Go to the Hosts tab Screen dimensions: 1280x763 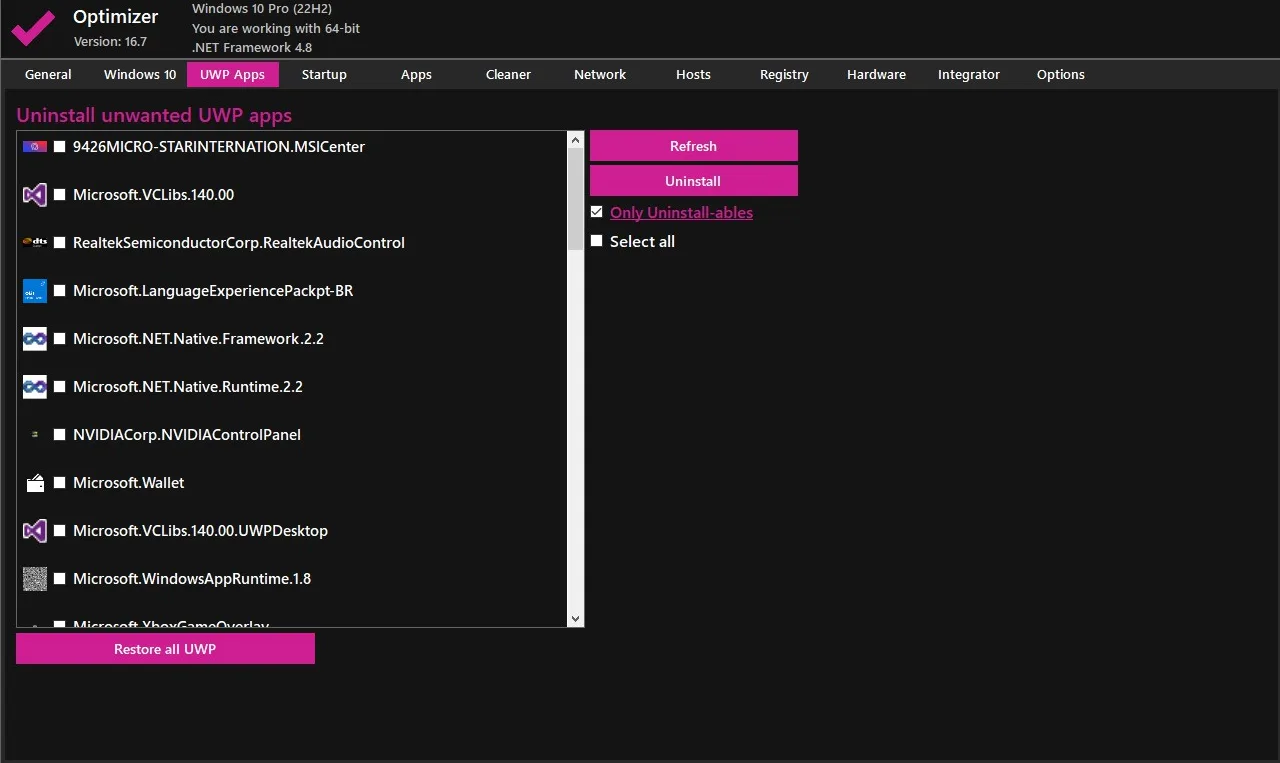tap(693, 75)
